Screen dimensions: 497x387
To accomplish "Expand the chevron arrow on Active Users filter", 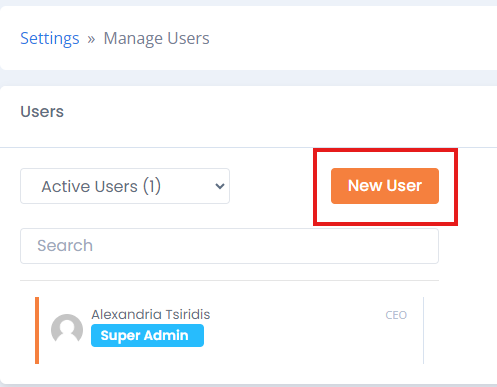I will 220,186.
